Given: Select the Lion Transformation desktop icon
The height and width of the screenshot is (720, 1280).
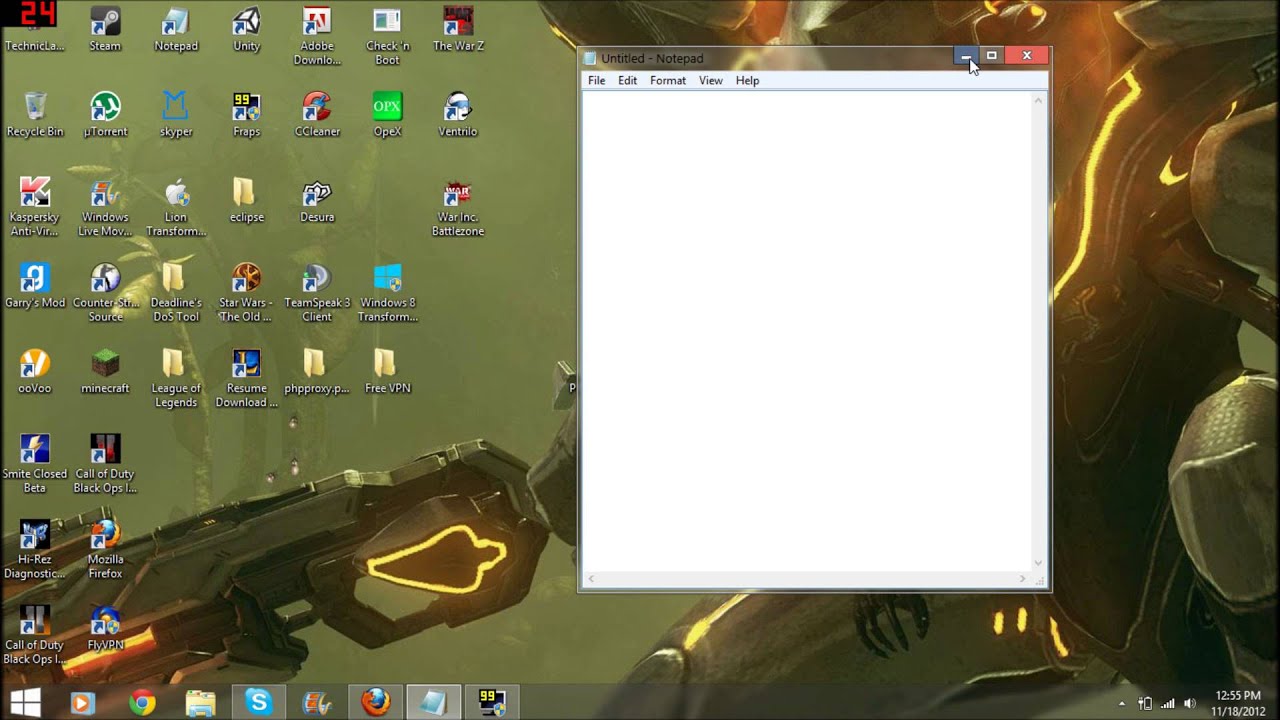Looking at the screenshot, I should (176, 208).
